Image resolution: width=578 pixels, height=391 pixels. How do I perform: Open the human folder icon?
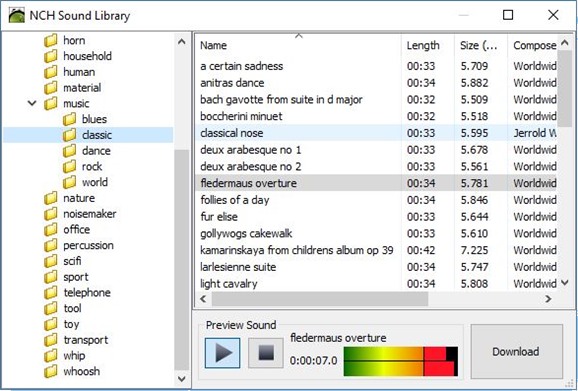[51, 72]
